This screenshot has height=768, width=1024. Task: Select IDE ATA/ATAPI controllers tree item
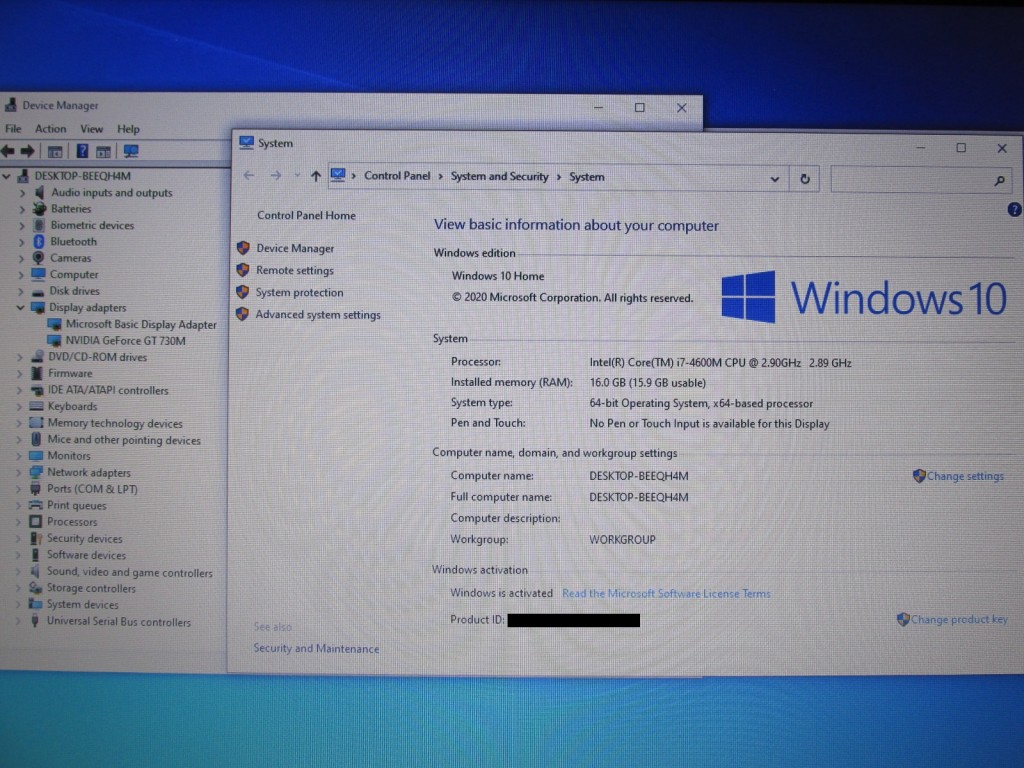(x=108, y=390)
